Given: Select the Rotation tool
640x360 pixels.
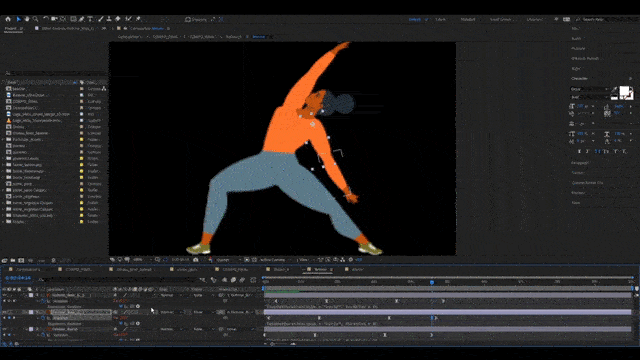Looking at the screenshot, I should 46,19.
